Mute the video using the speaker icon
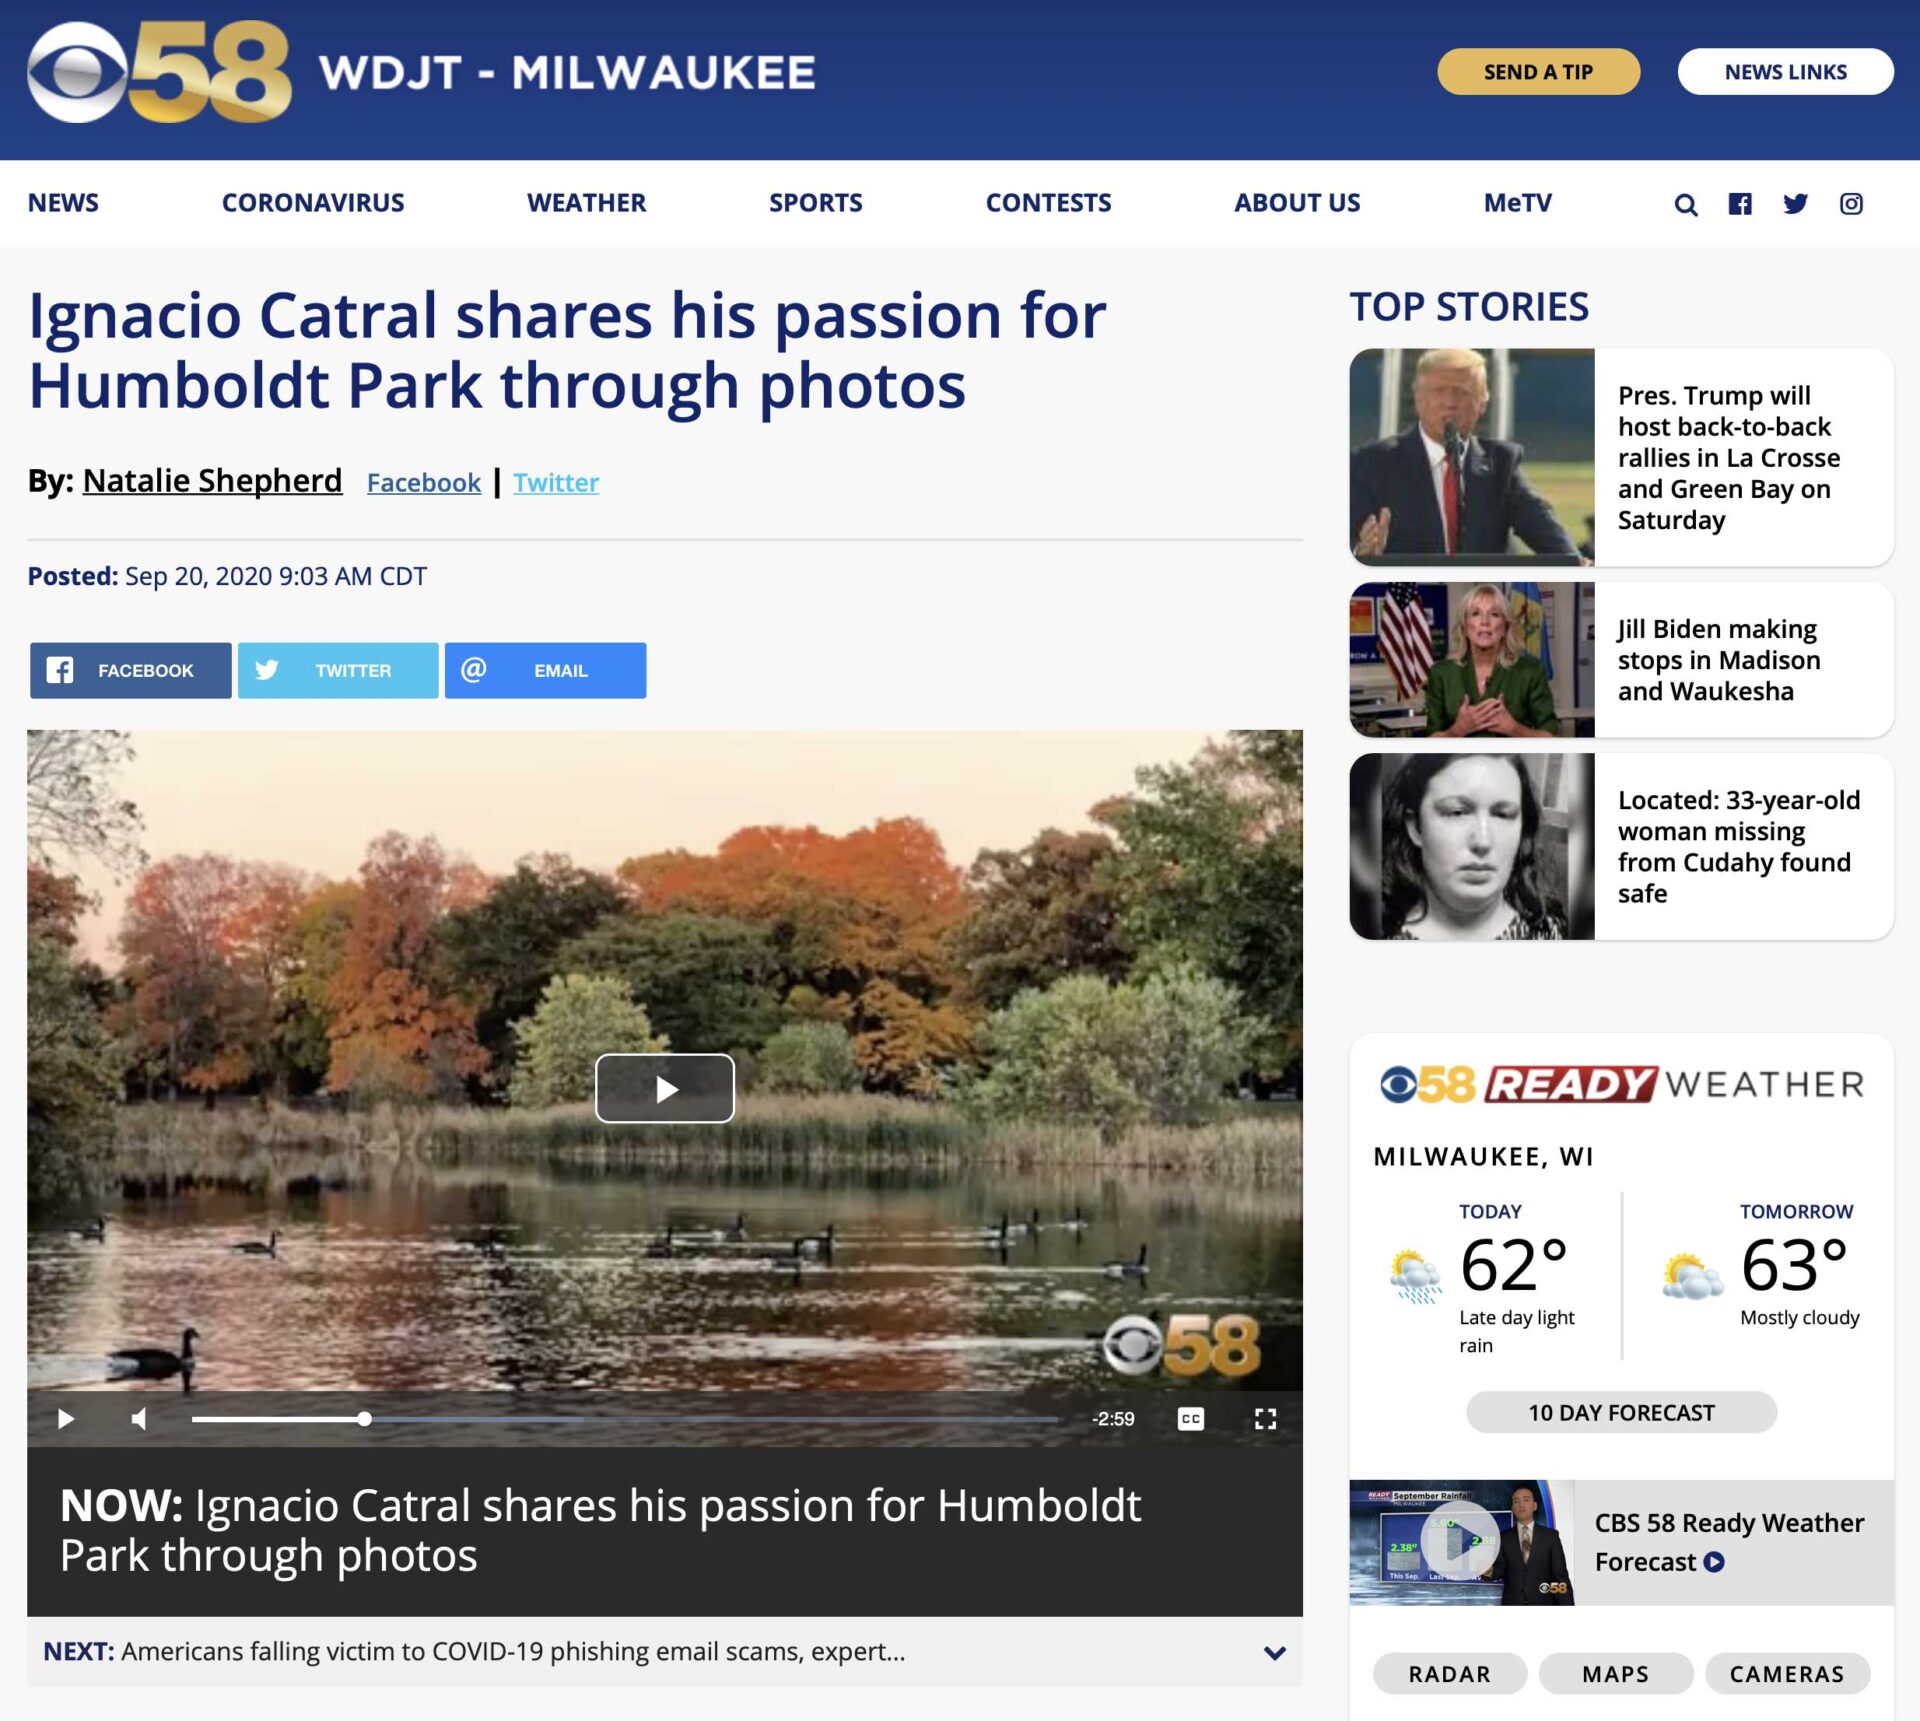This screenshot has height=1721, width=1920. tap(139, 1418)
